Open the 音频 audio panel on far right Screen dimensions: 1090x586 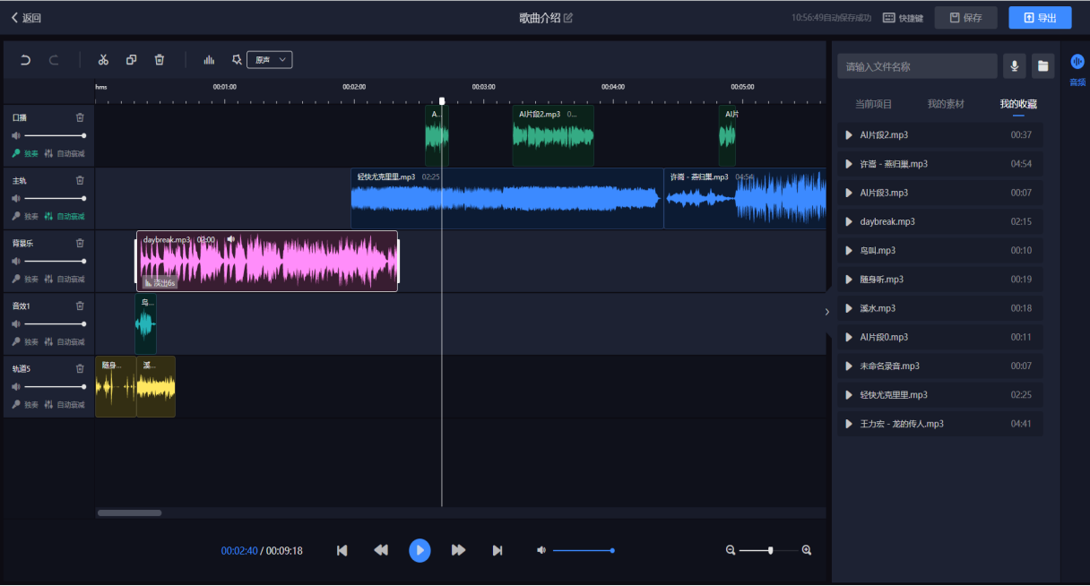point(1077,65)
